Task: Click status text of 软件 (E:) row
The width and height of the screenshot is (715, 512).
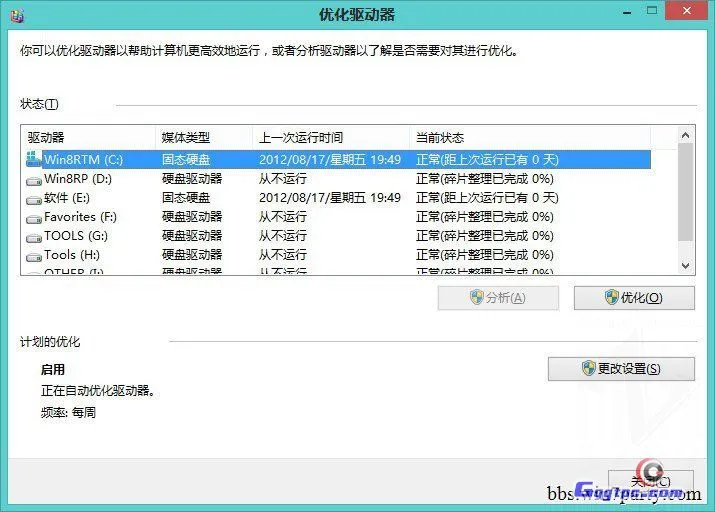Action: [487, 198]
